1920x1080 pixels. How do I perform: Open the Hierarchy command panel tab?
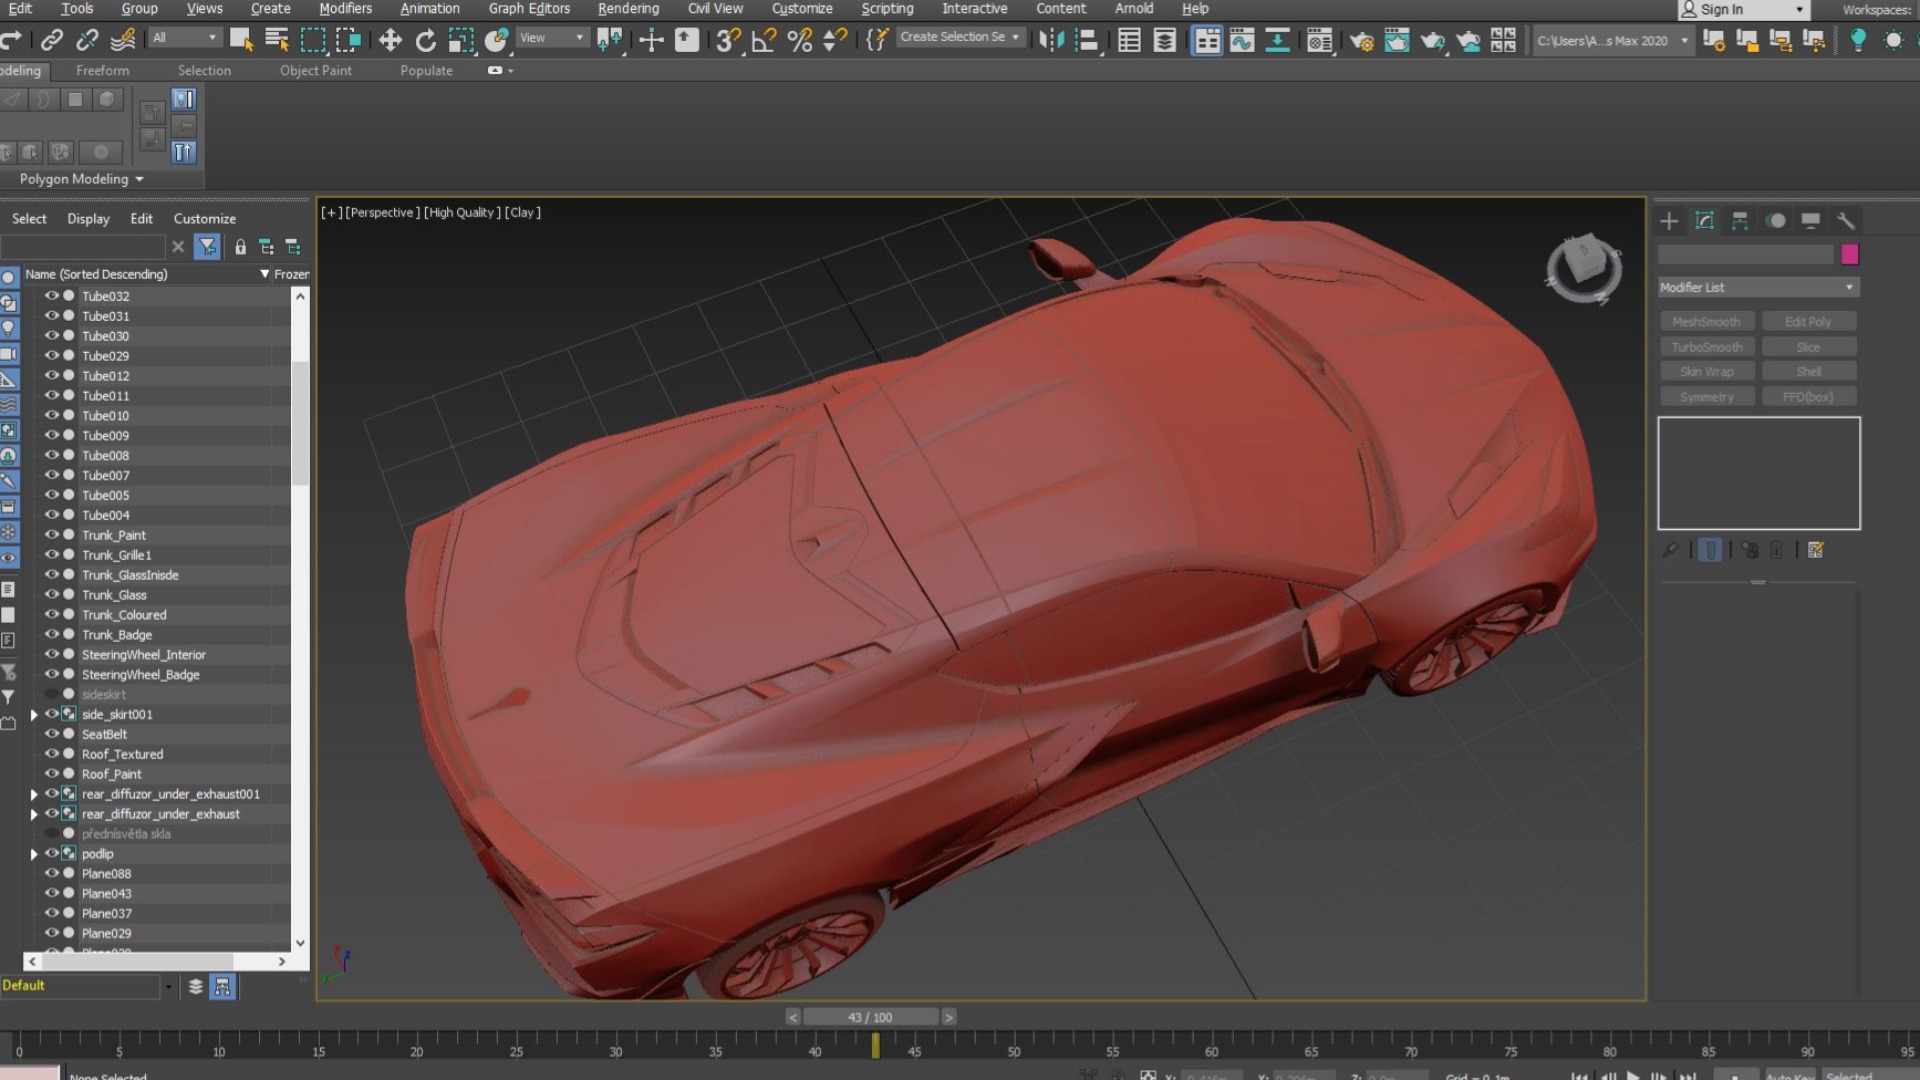click(1740, 221)
